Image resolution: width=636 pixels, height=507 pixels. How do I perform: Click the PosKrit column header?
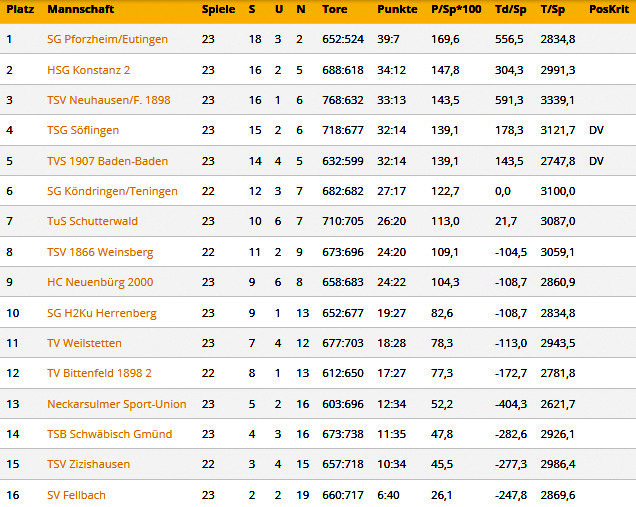click(x=608, y=9)
